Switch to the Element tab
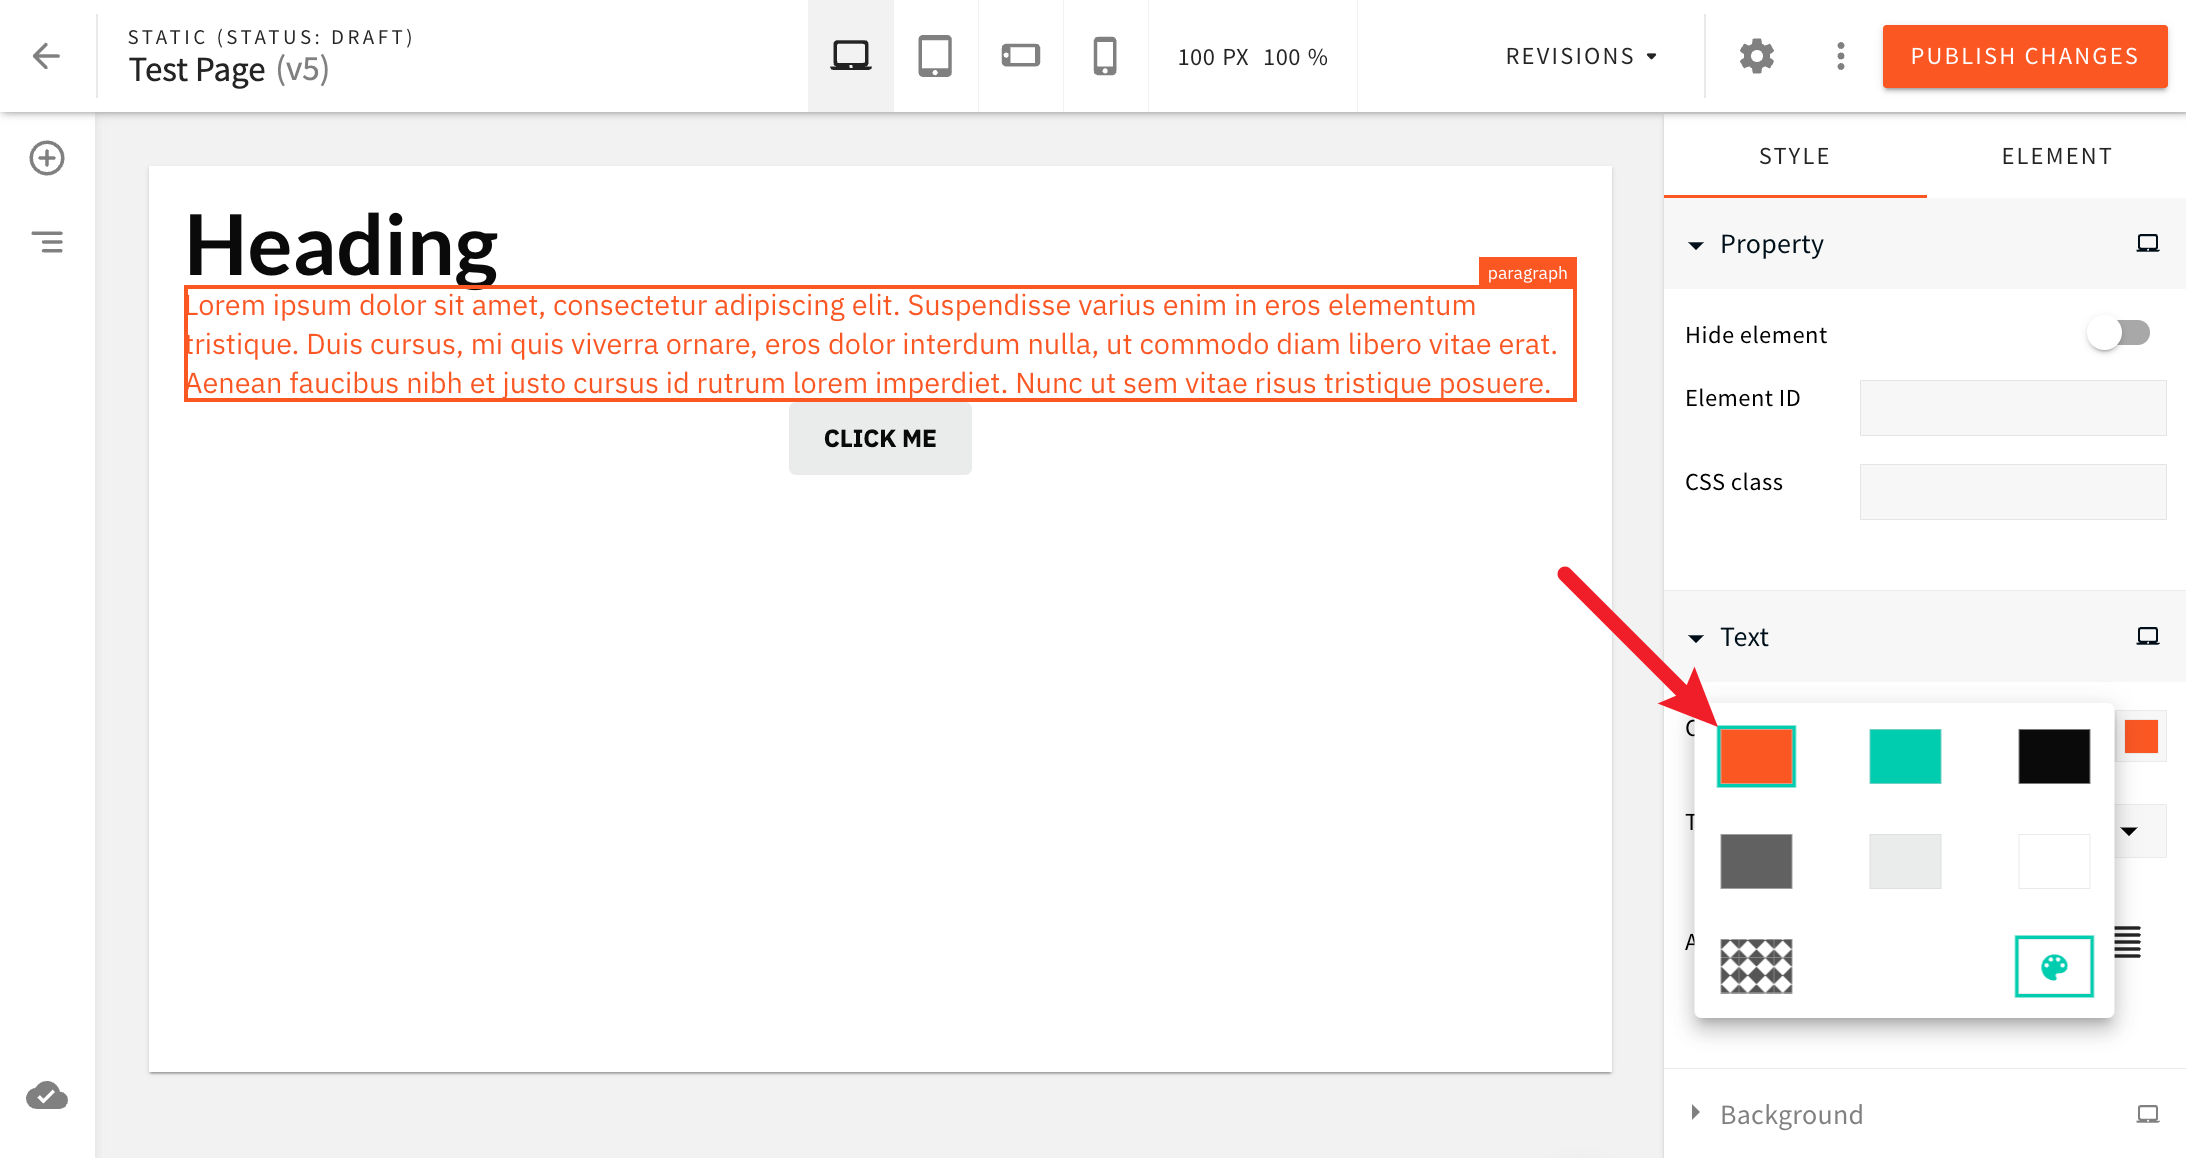The height and width of the screenshot is (1158, 2186). pyautogui.click(x=2057, y=156)
